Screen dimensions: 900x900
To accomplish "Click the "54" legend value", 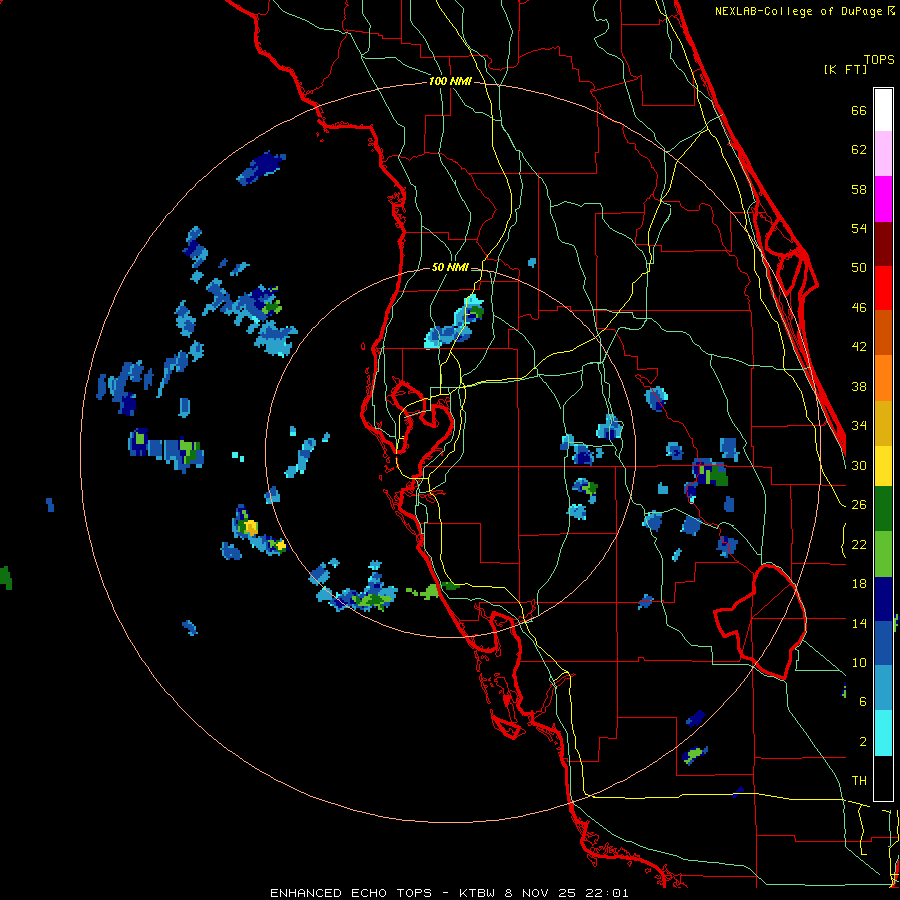I will 859,228.
